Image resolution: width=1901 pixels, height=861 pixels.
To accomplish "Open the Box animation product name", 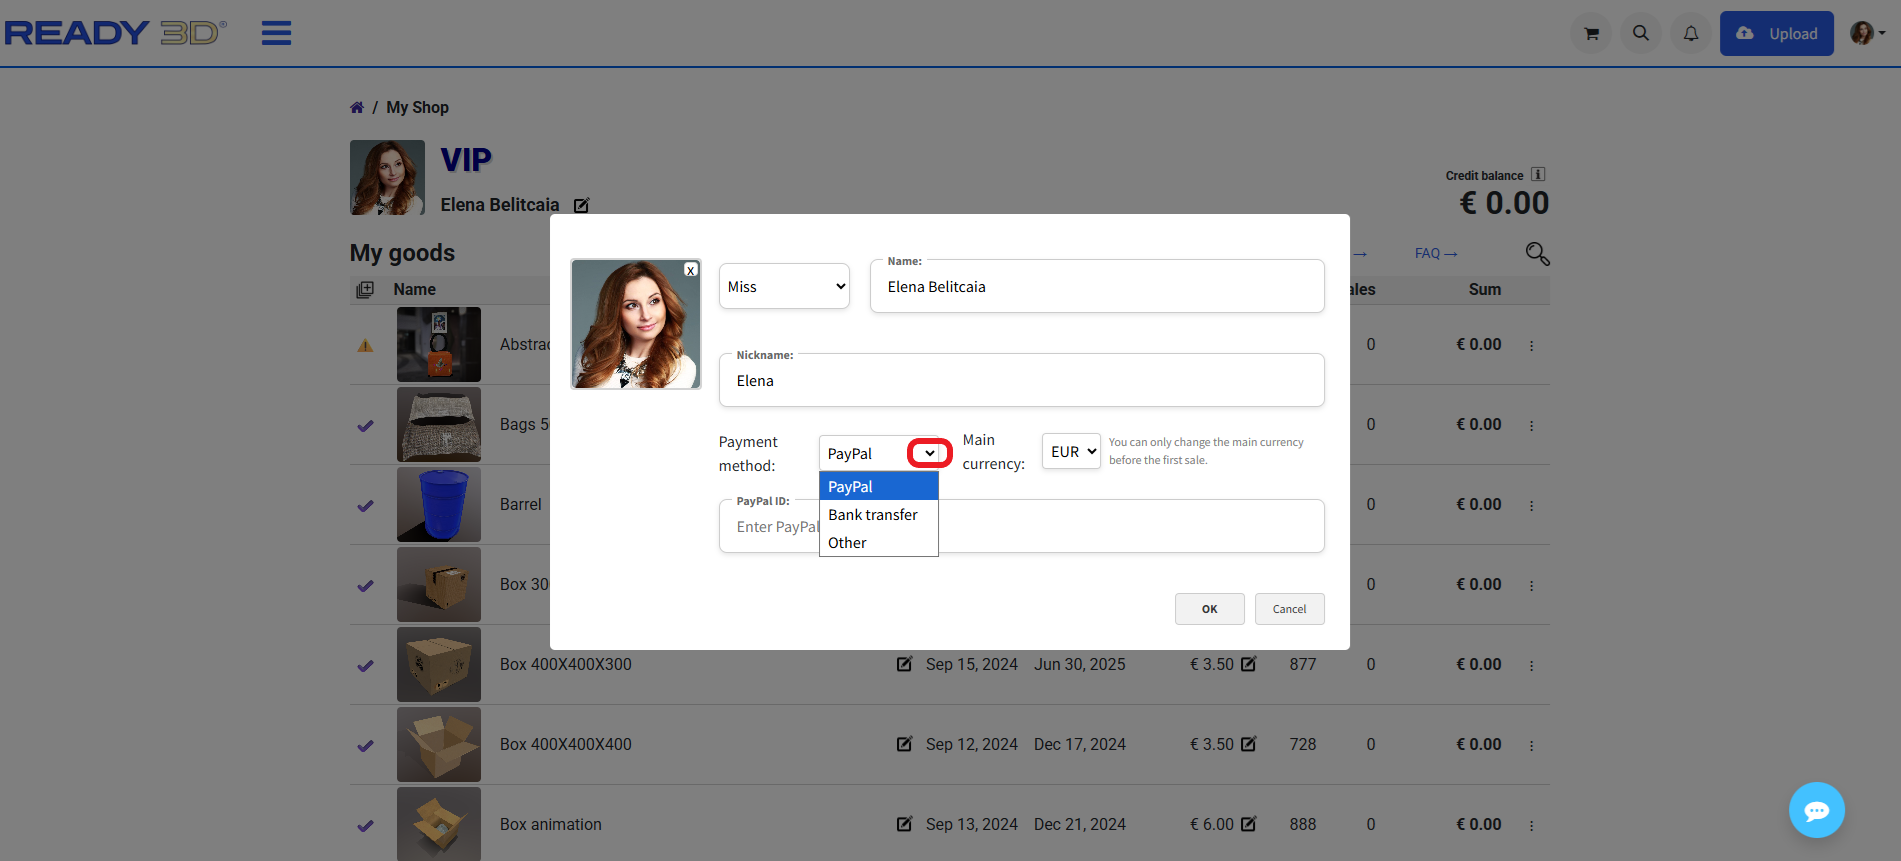I will [x=551, y=824].
